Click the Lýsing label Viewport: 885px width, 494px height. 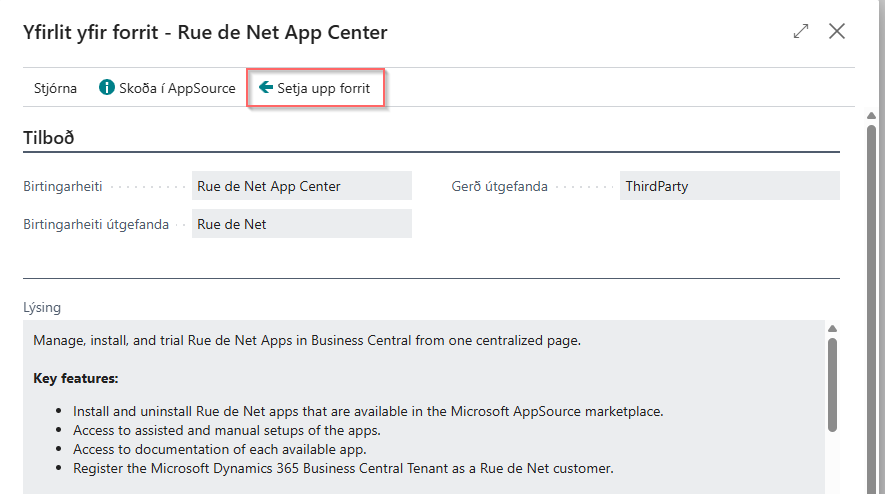[x=41, y=307]
